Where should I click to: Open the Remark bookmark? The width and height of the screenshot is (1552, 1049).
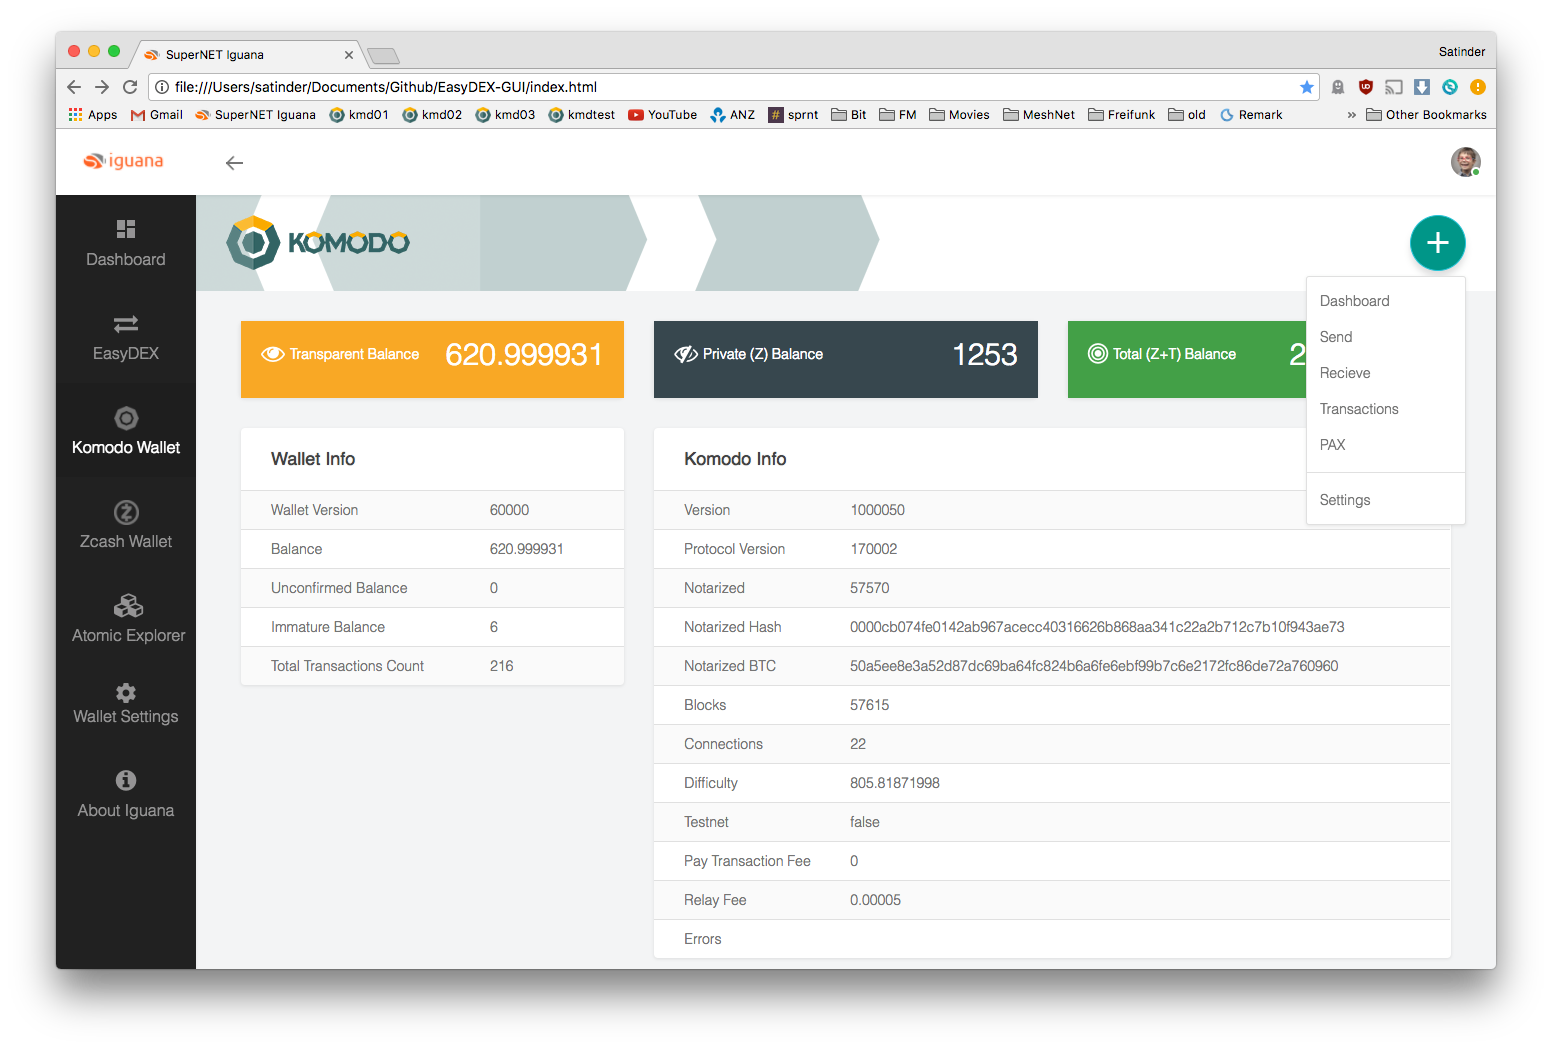pyautogui.click(x=1251, y=115)
